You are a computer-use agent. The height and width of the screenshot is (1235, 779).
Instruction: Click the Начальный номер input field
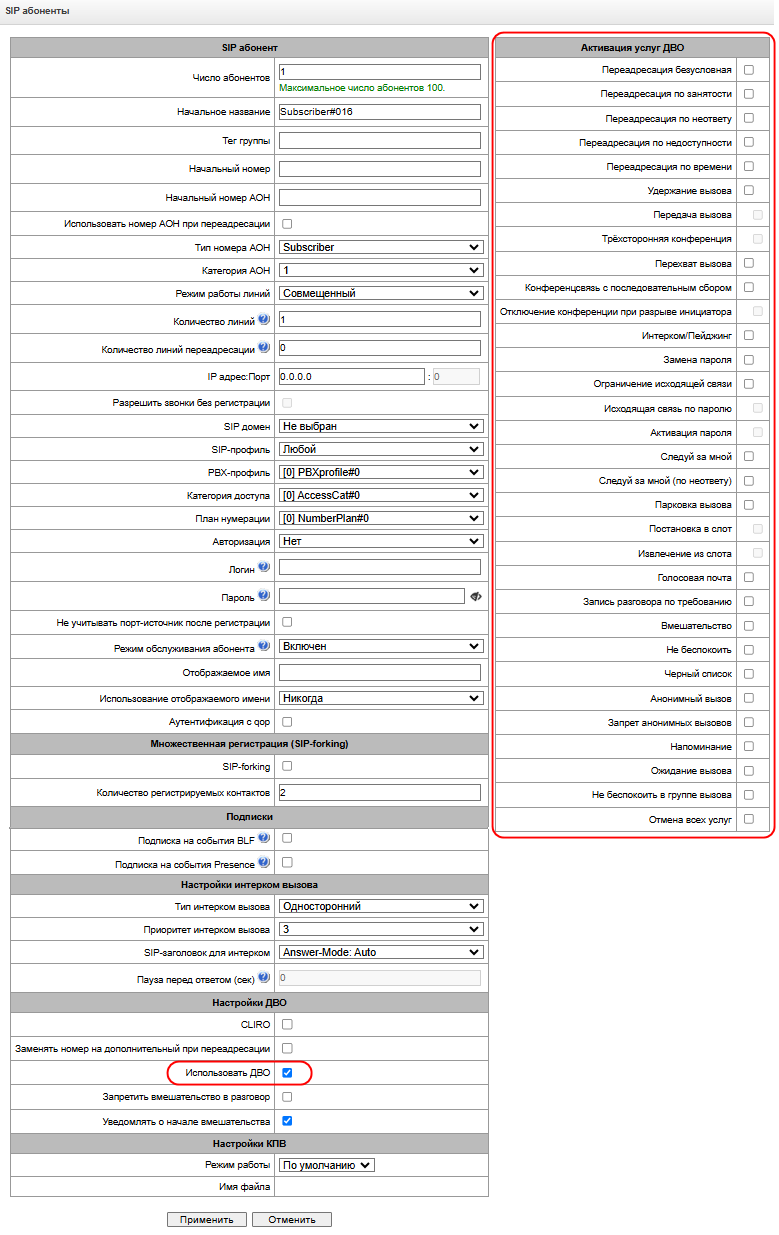(380, 169)
